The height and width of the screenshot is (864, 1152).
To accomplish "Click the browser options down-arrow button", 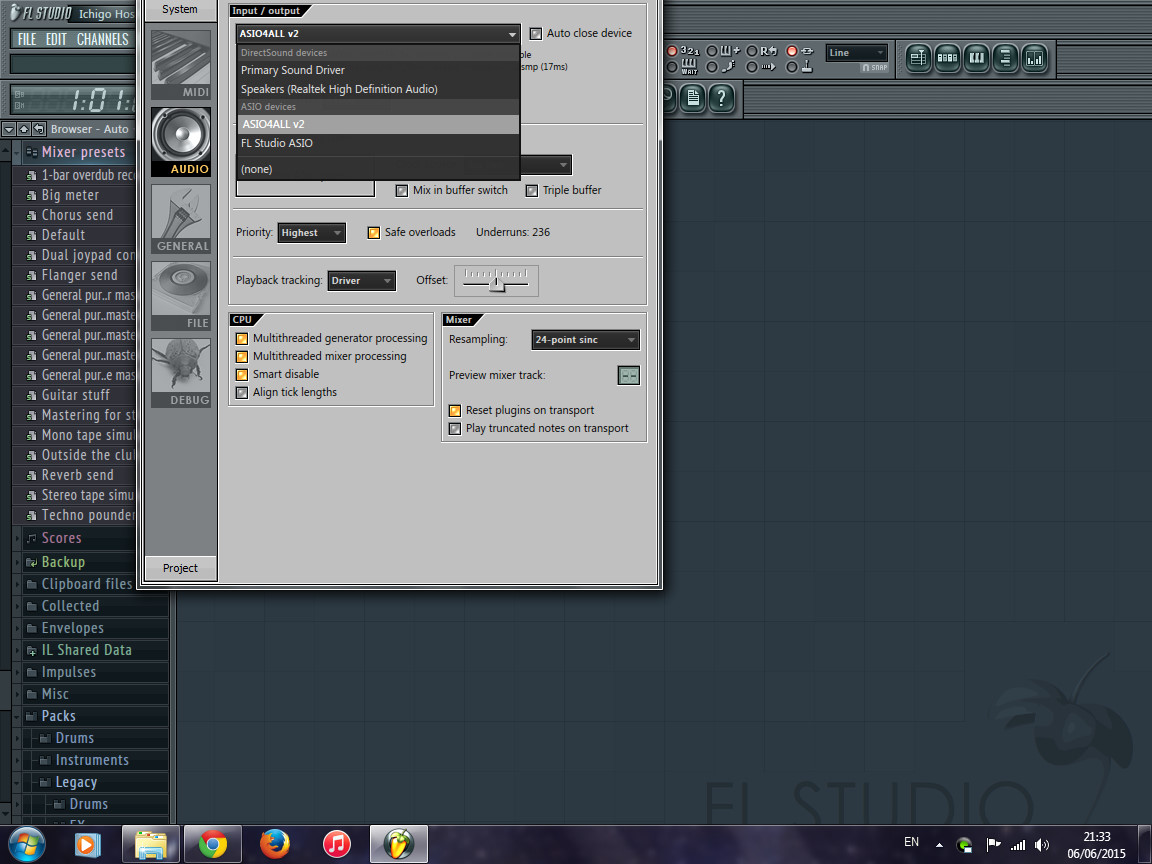I will (9, 129).
